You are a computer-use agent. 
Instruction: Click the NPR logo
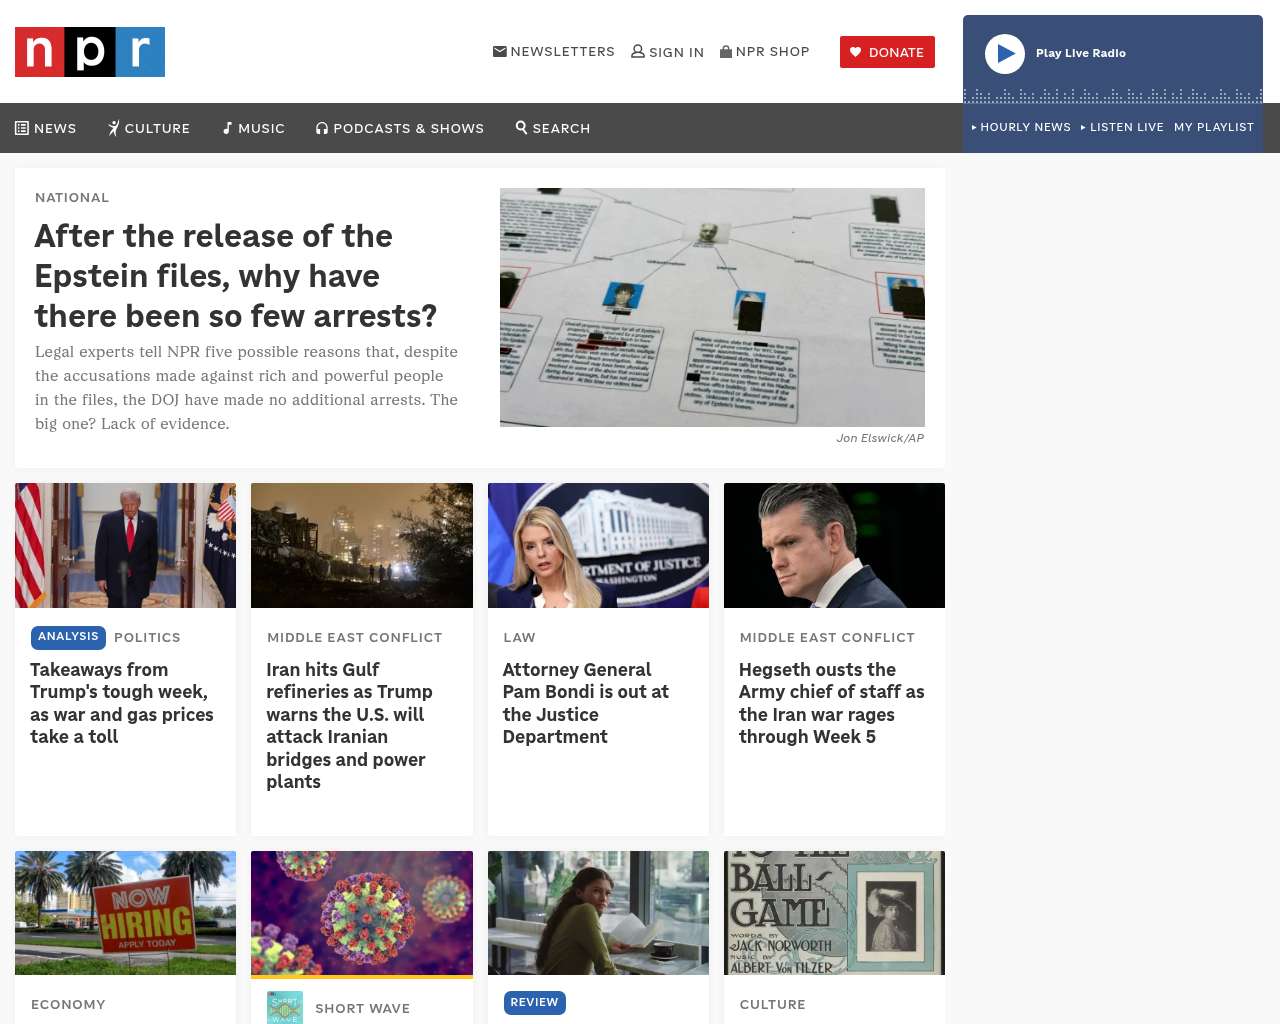point(90,52)
